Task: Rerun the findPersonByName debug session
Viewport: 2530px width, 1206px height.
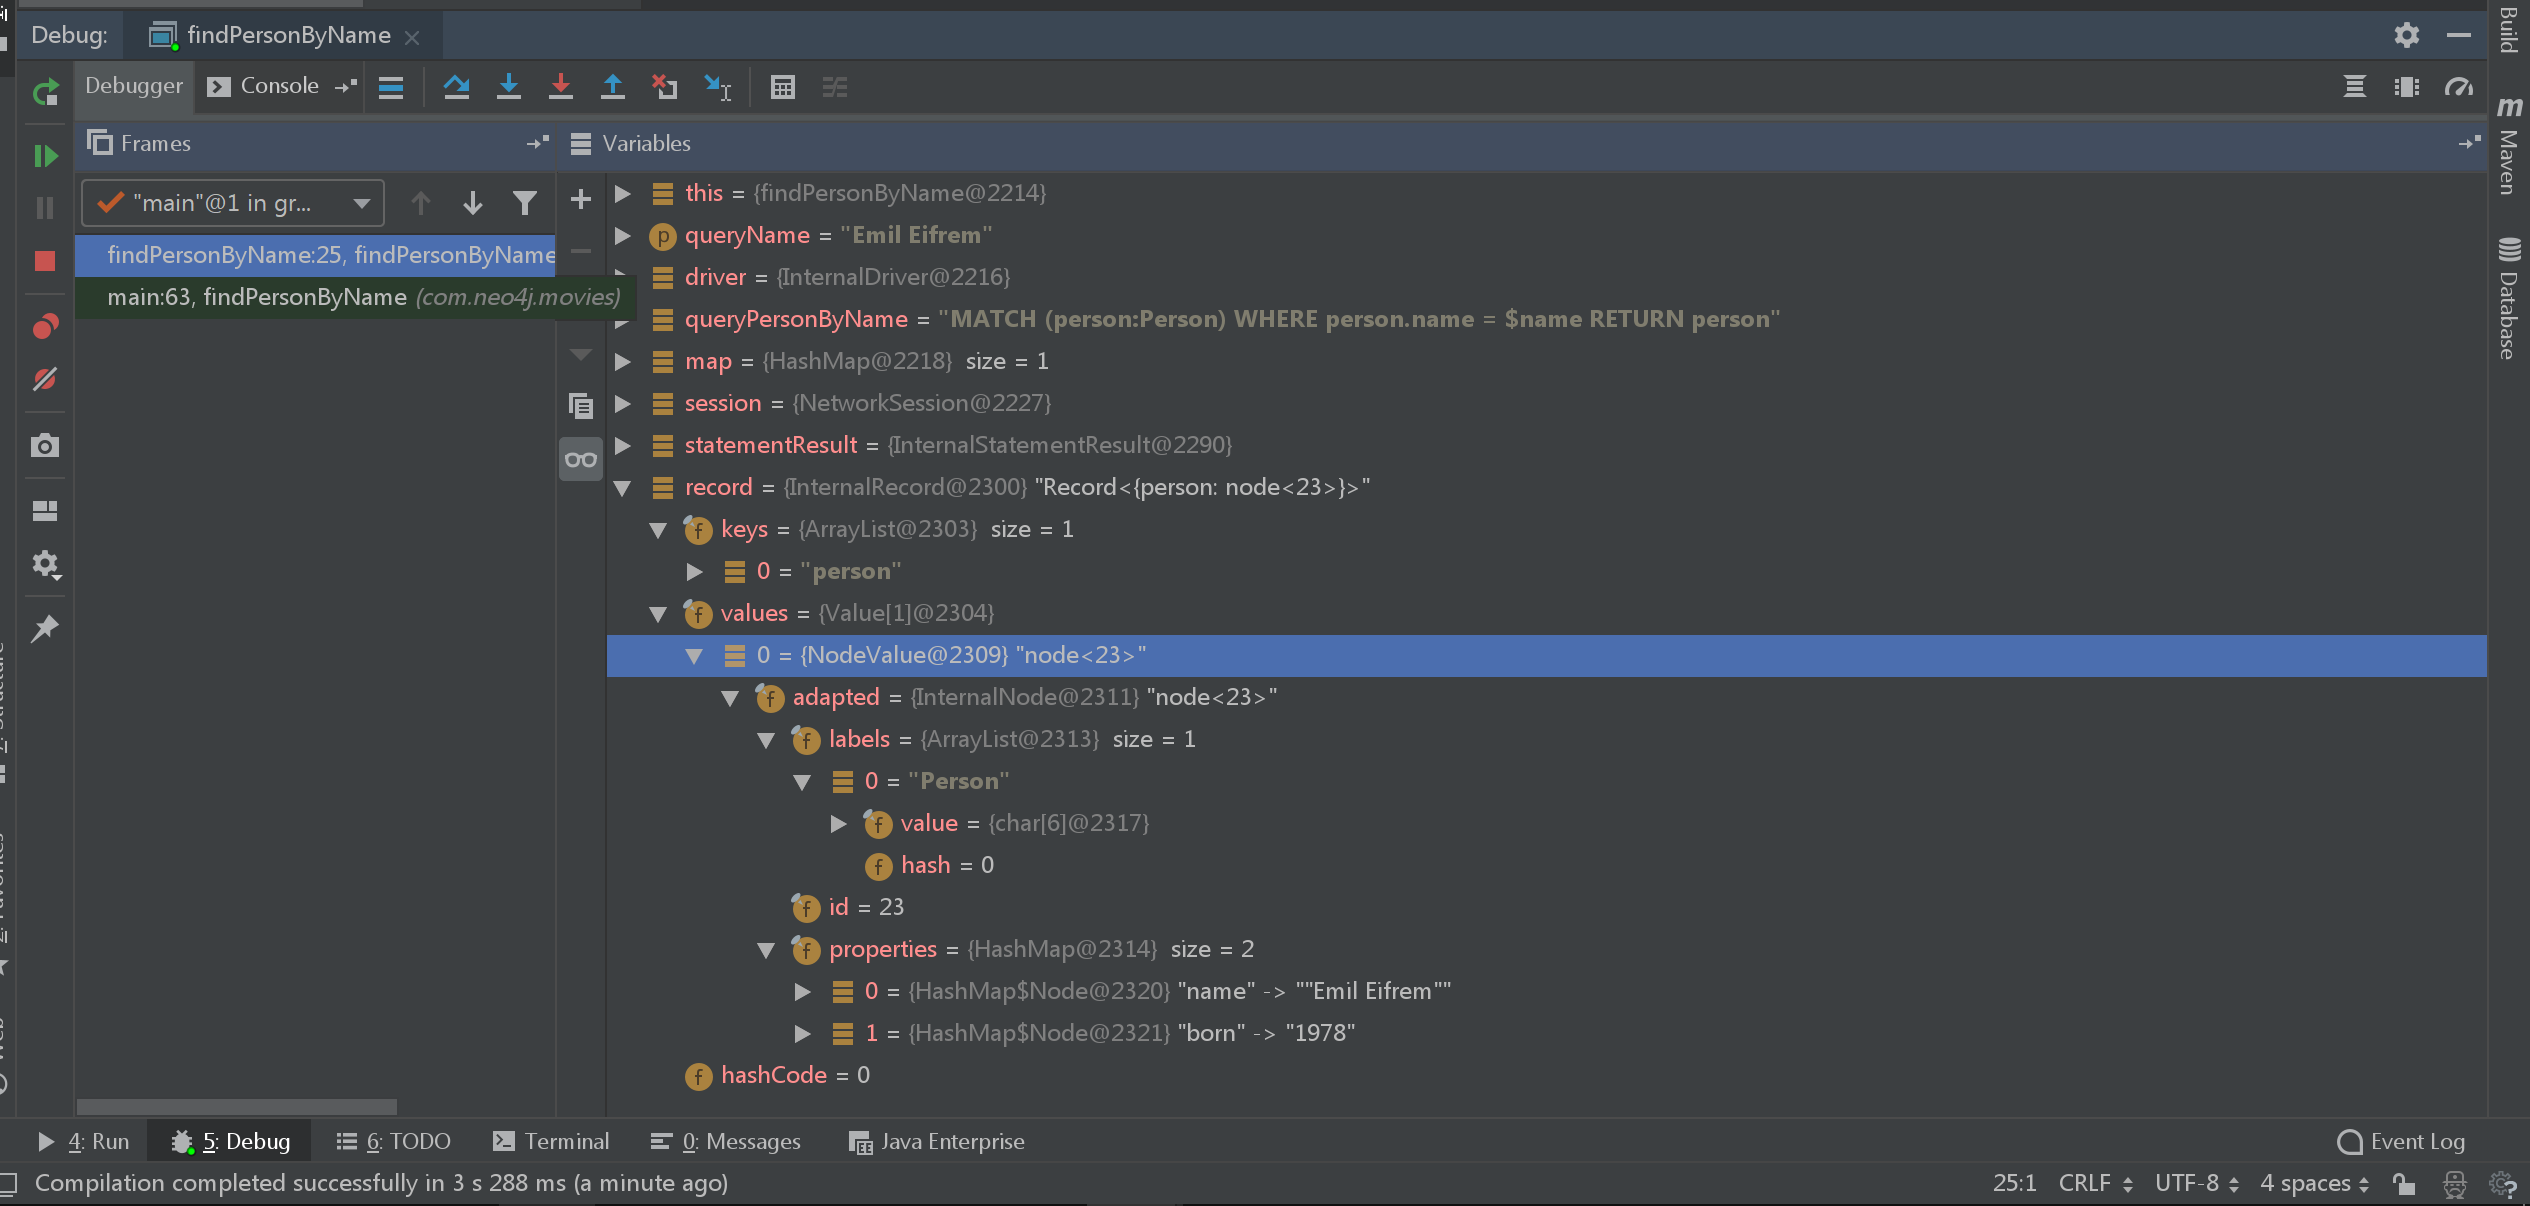Action: [x=45, y=93]
